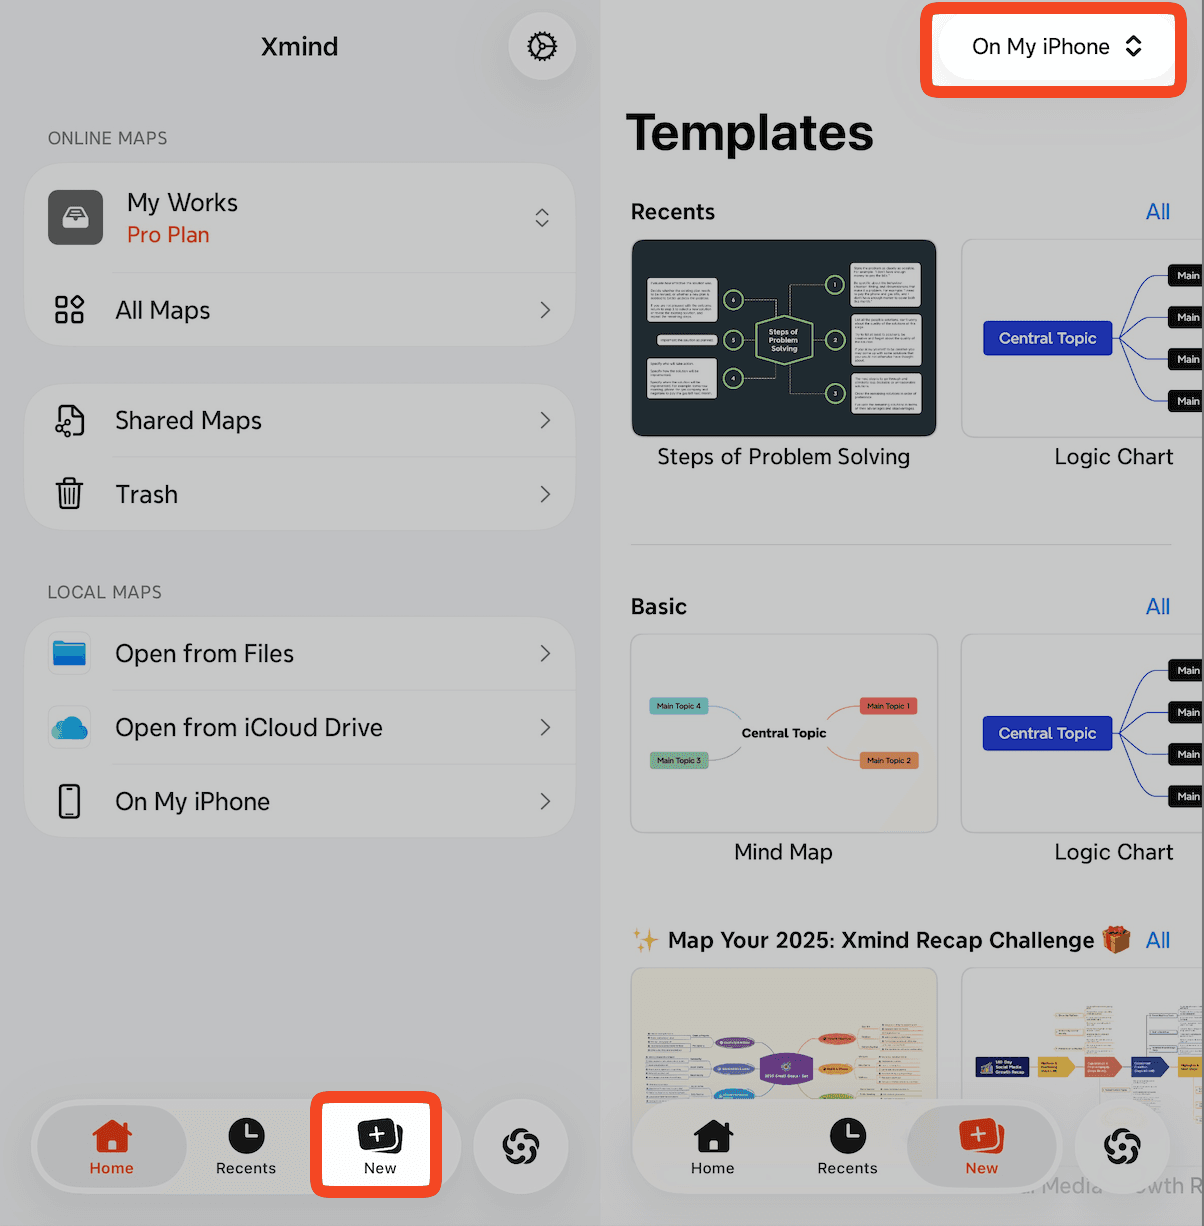The height and width of the screenshot is (1226, 1204).
Task: Click the Shared Maps document icon
Action: pos(69,421)
